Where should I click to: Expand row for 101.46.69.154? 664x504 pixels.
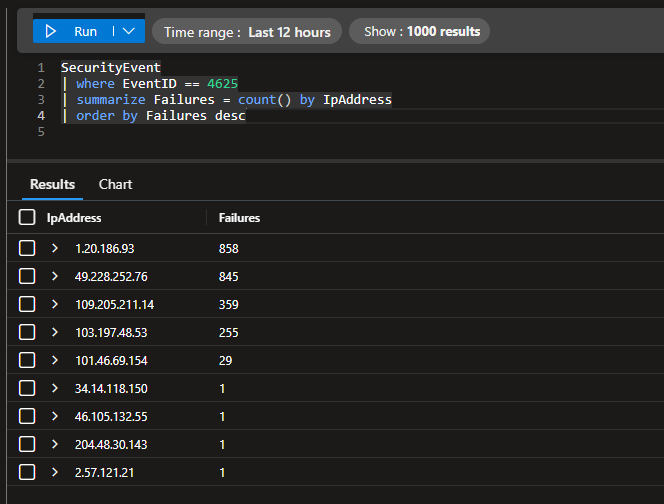(x=55, y=360)
